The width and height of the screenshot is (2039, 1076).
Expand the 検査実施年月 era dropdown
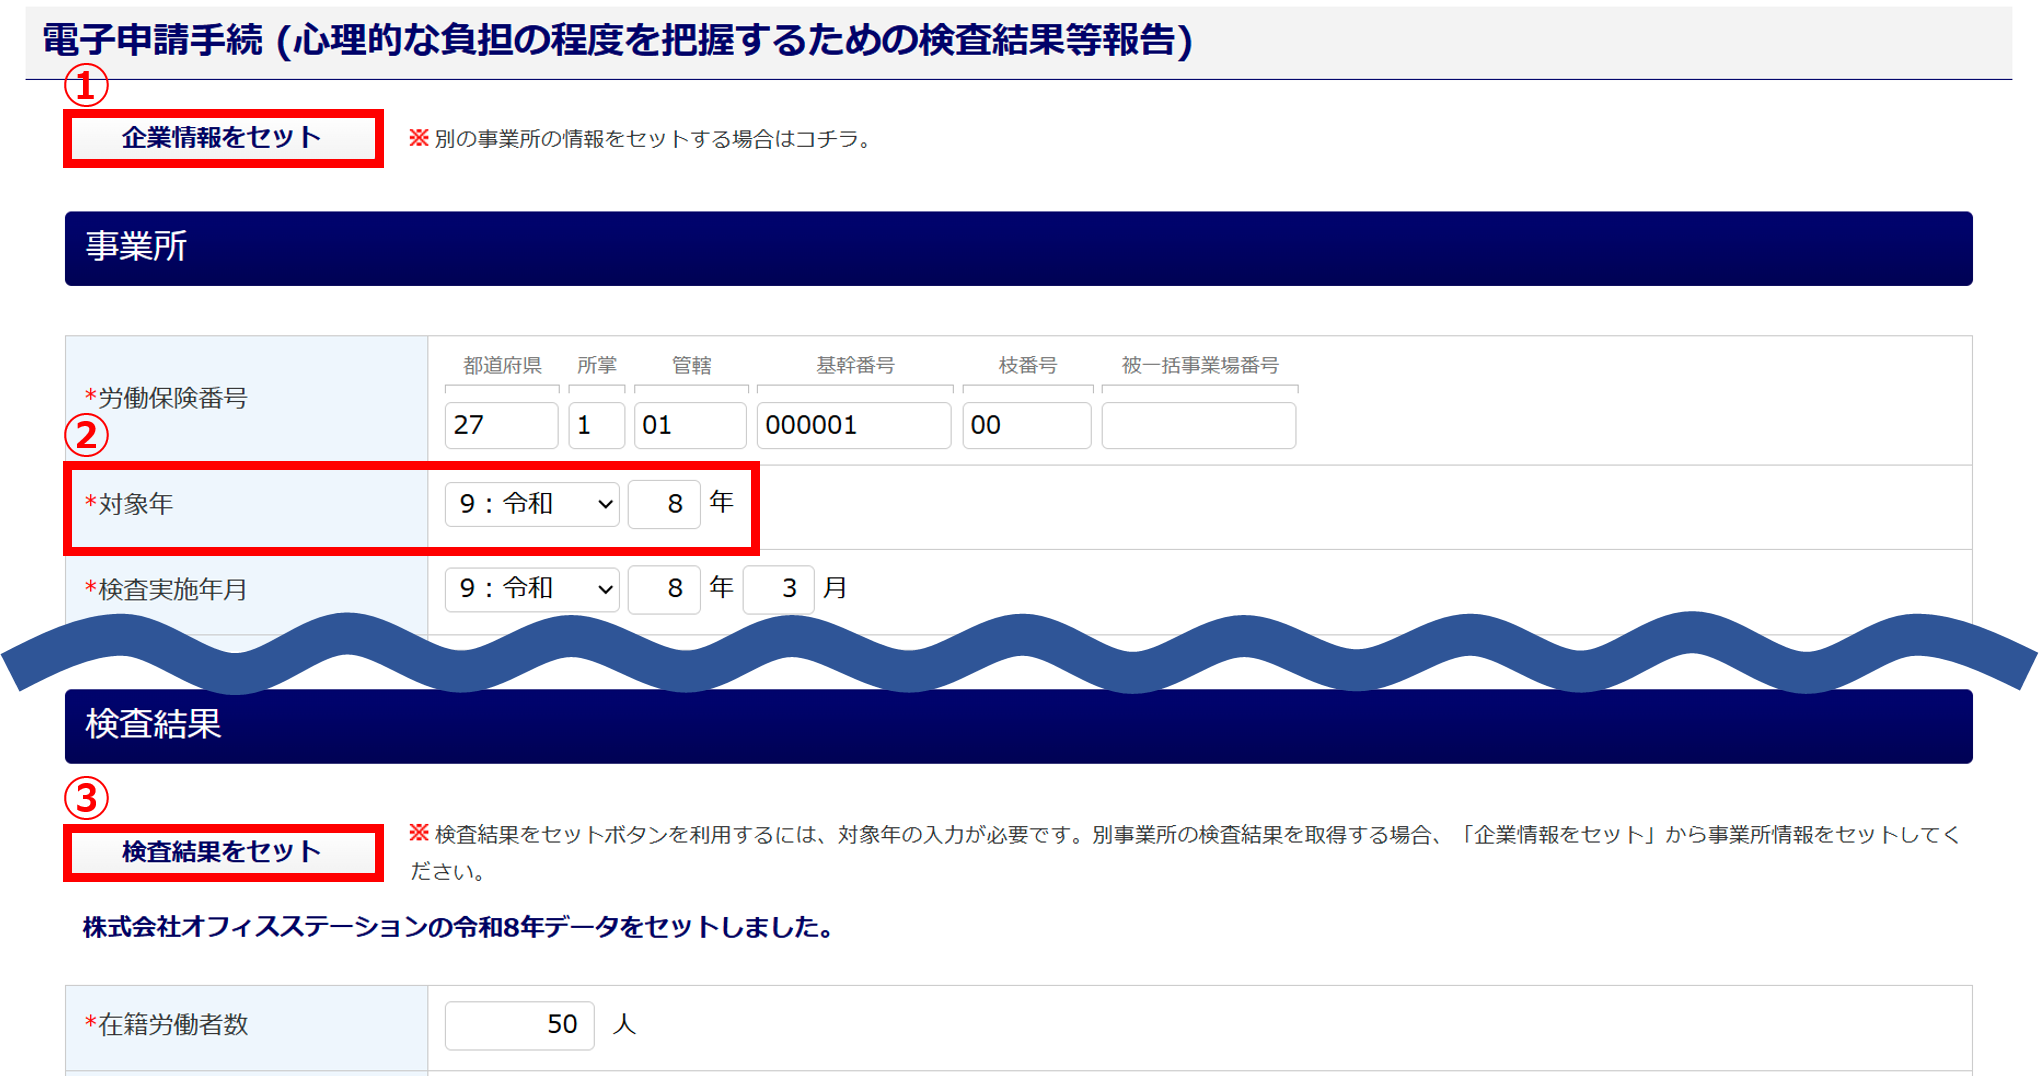(532, 589)
